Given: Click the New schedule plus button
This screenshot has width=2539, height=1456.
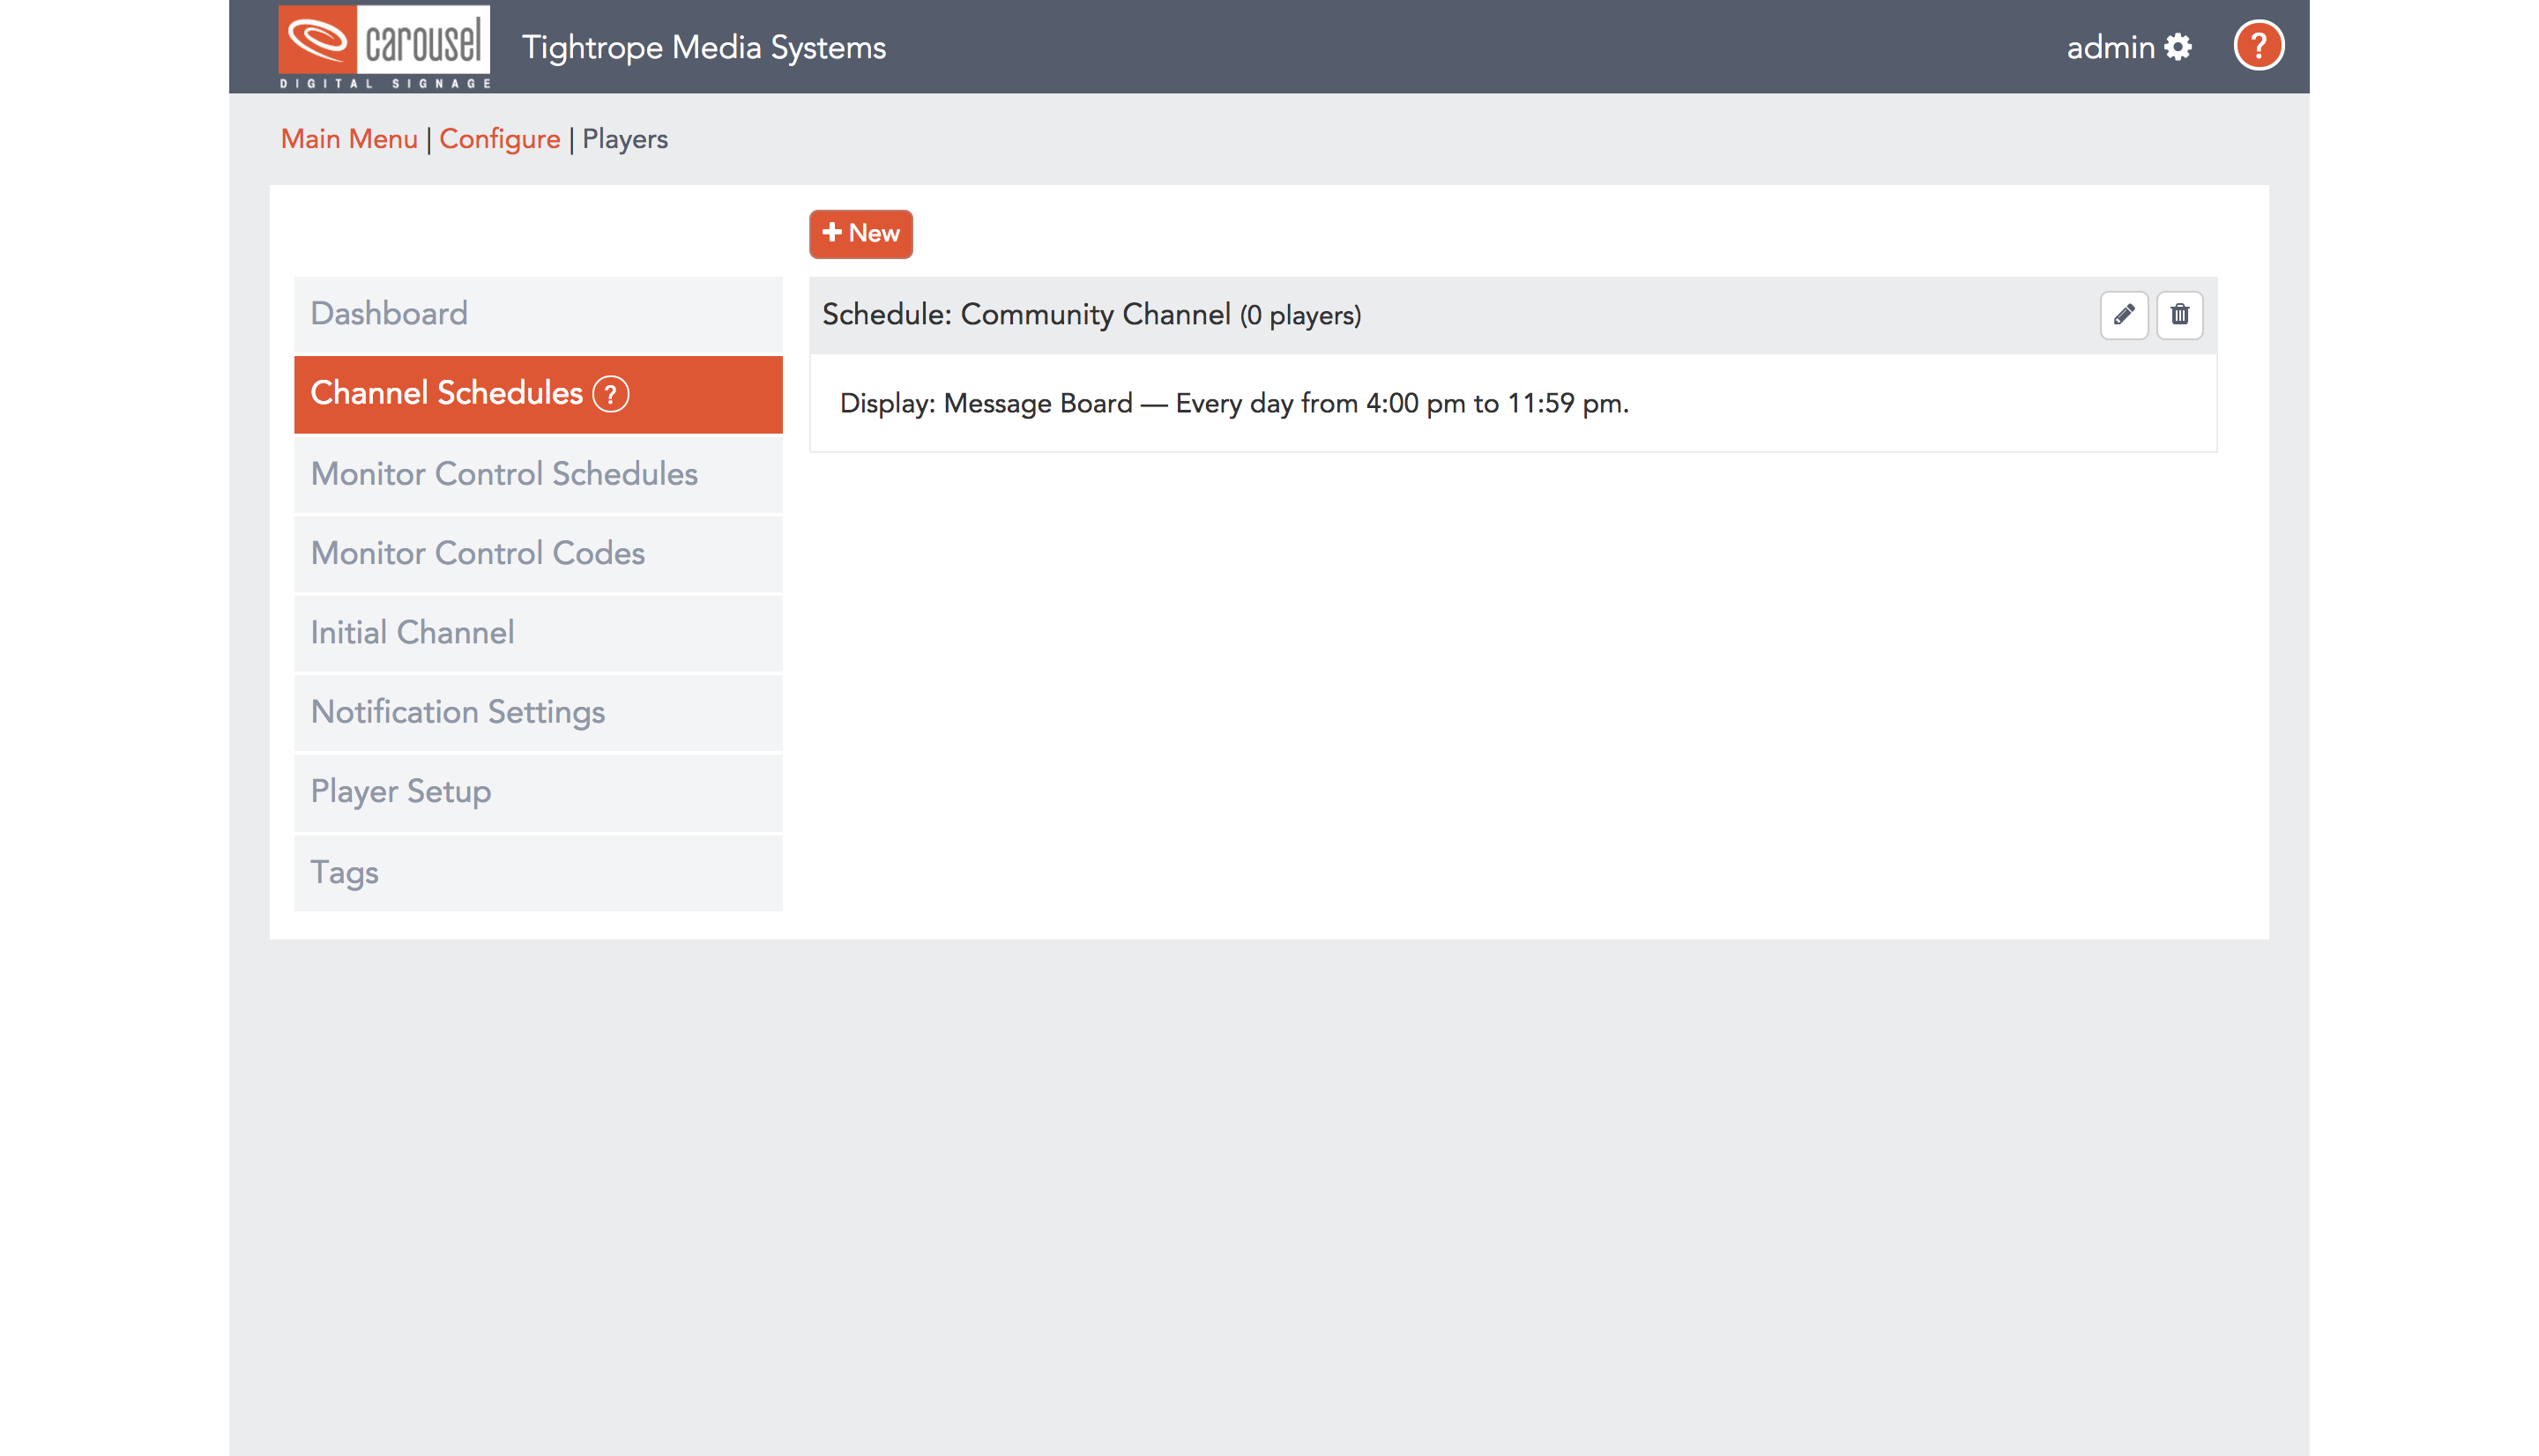Looking at the screenshot, I should coord(860,234).
